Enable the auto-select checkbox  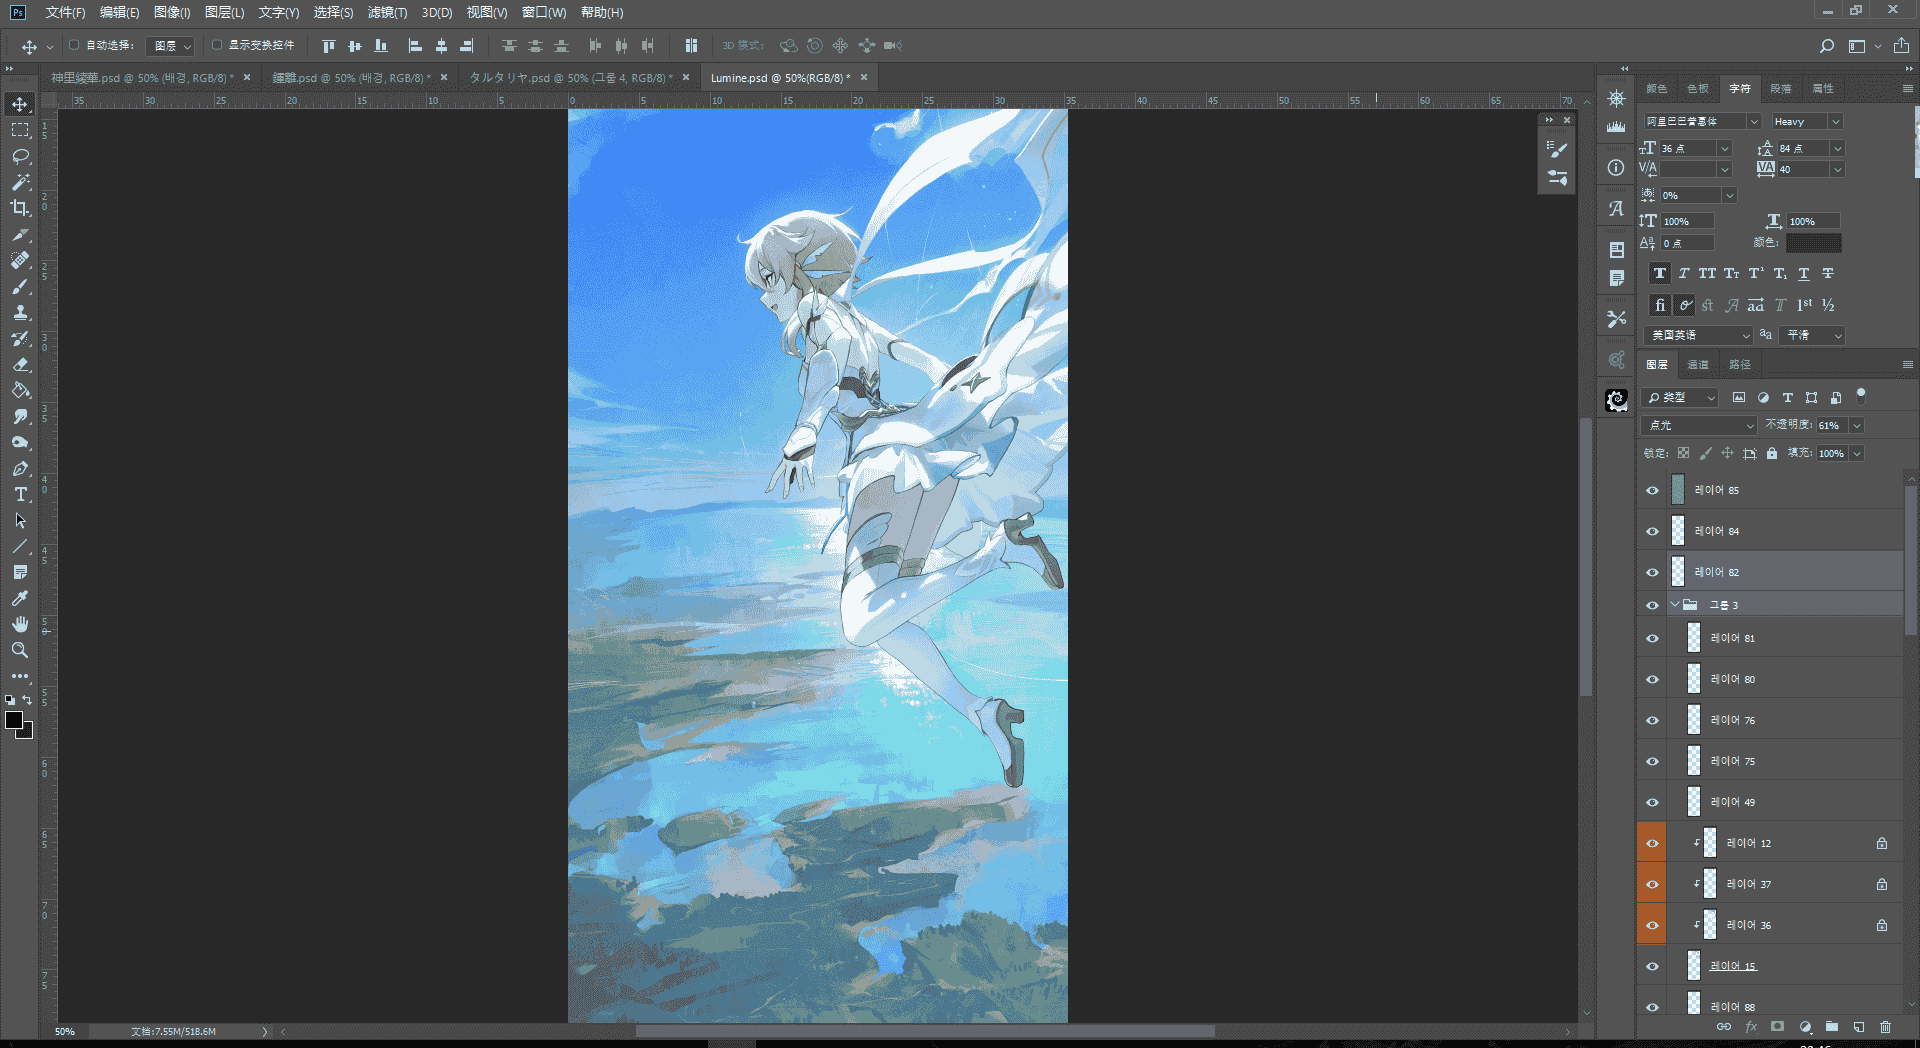[x=74, y=45]
